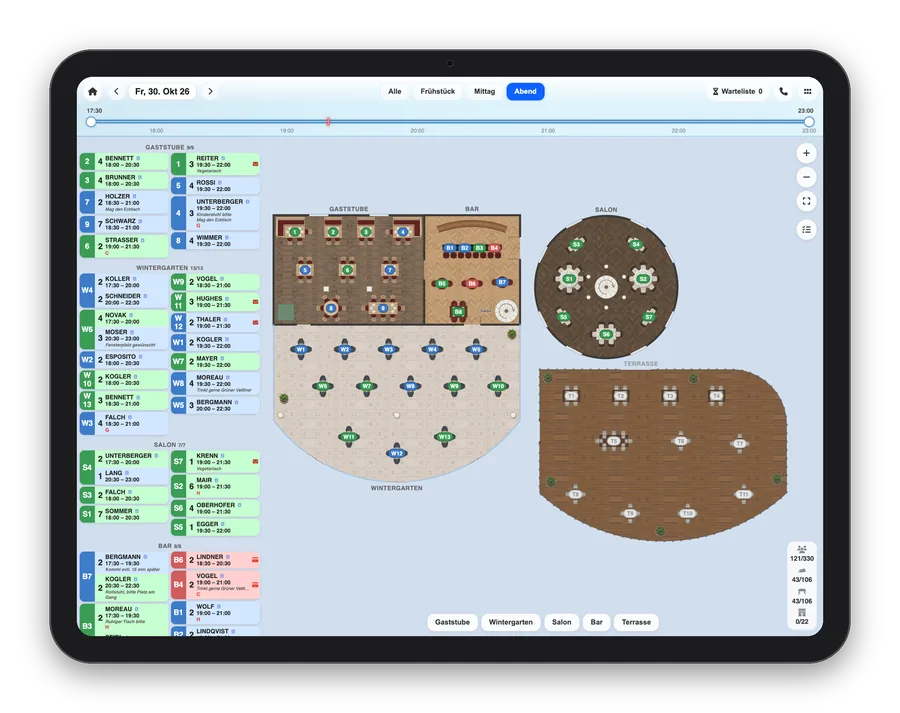
Task: Open the Warteliste waiting list
Action: [x=738, y=91]
